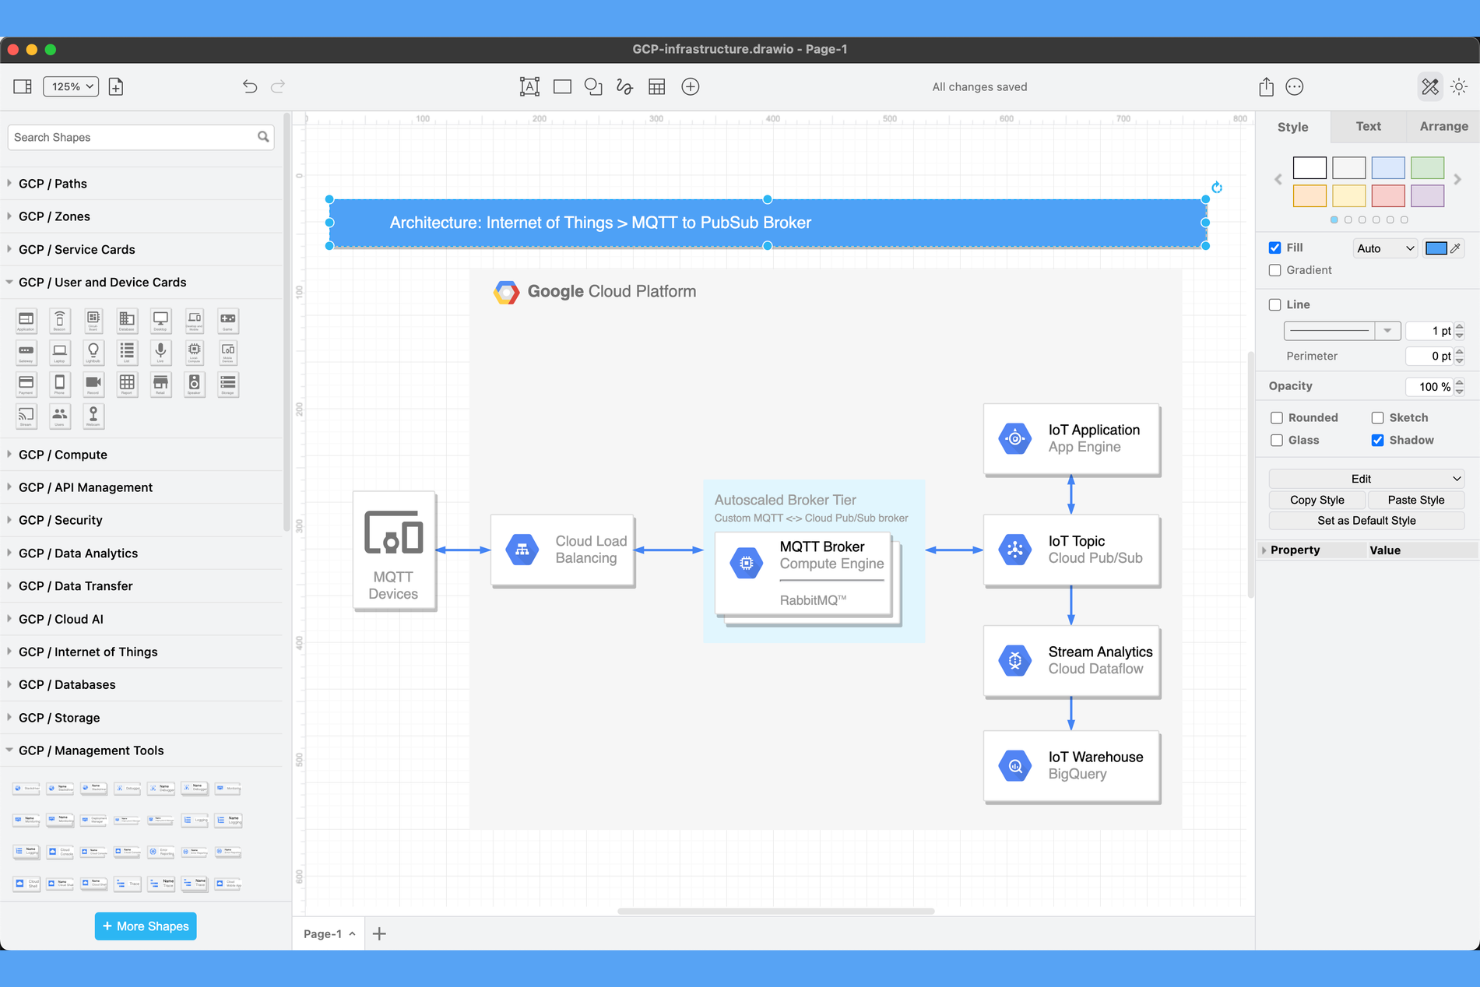Viewport: 1480px width, 987px height.
Task: Click Set as Default Style
Action: [x=1366, y=521]
